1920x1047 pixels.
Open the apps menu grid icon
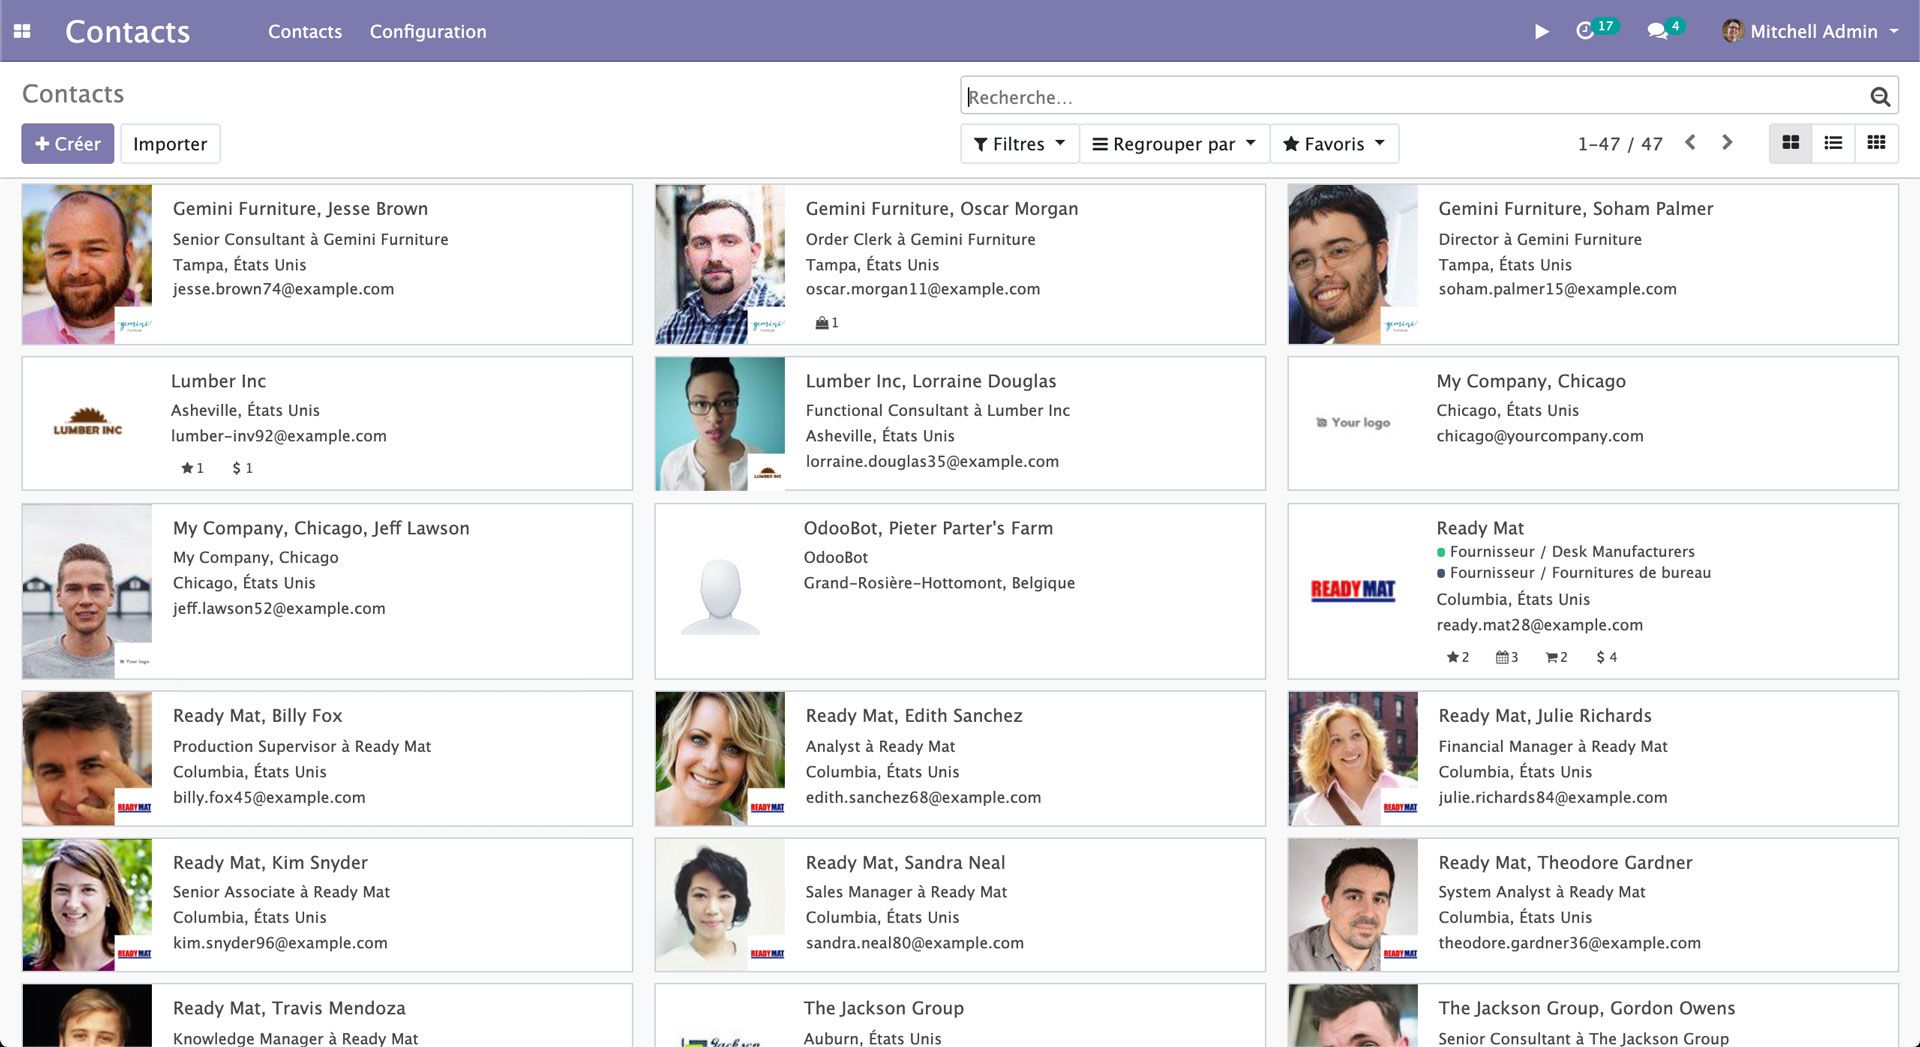22,31
